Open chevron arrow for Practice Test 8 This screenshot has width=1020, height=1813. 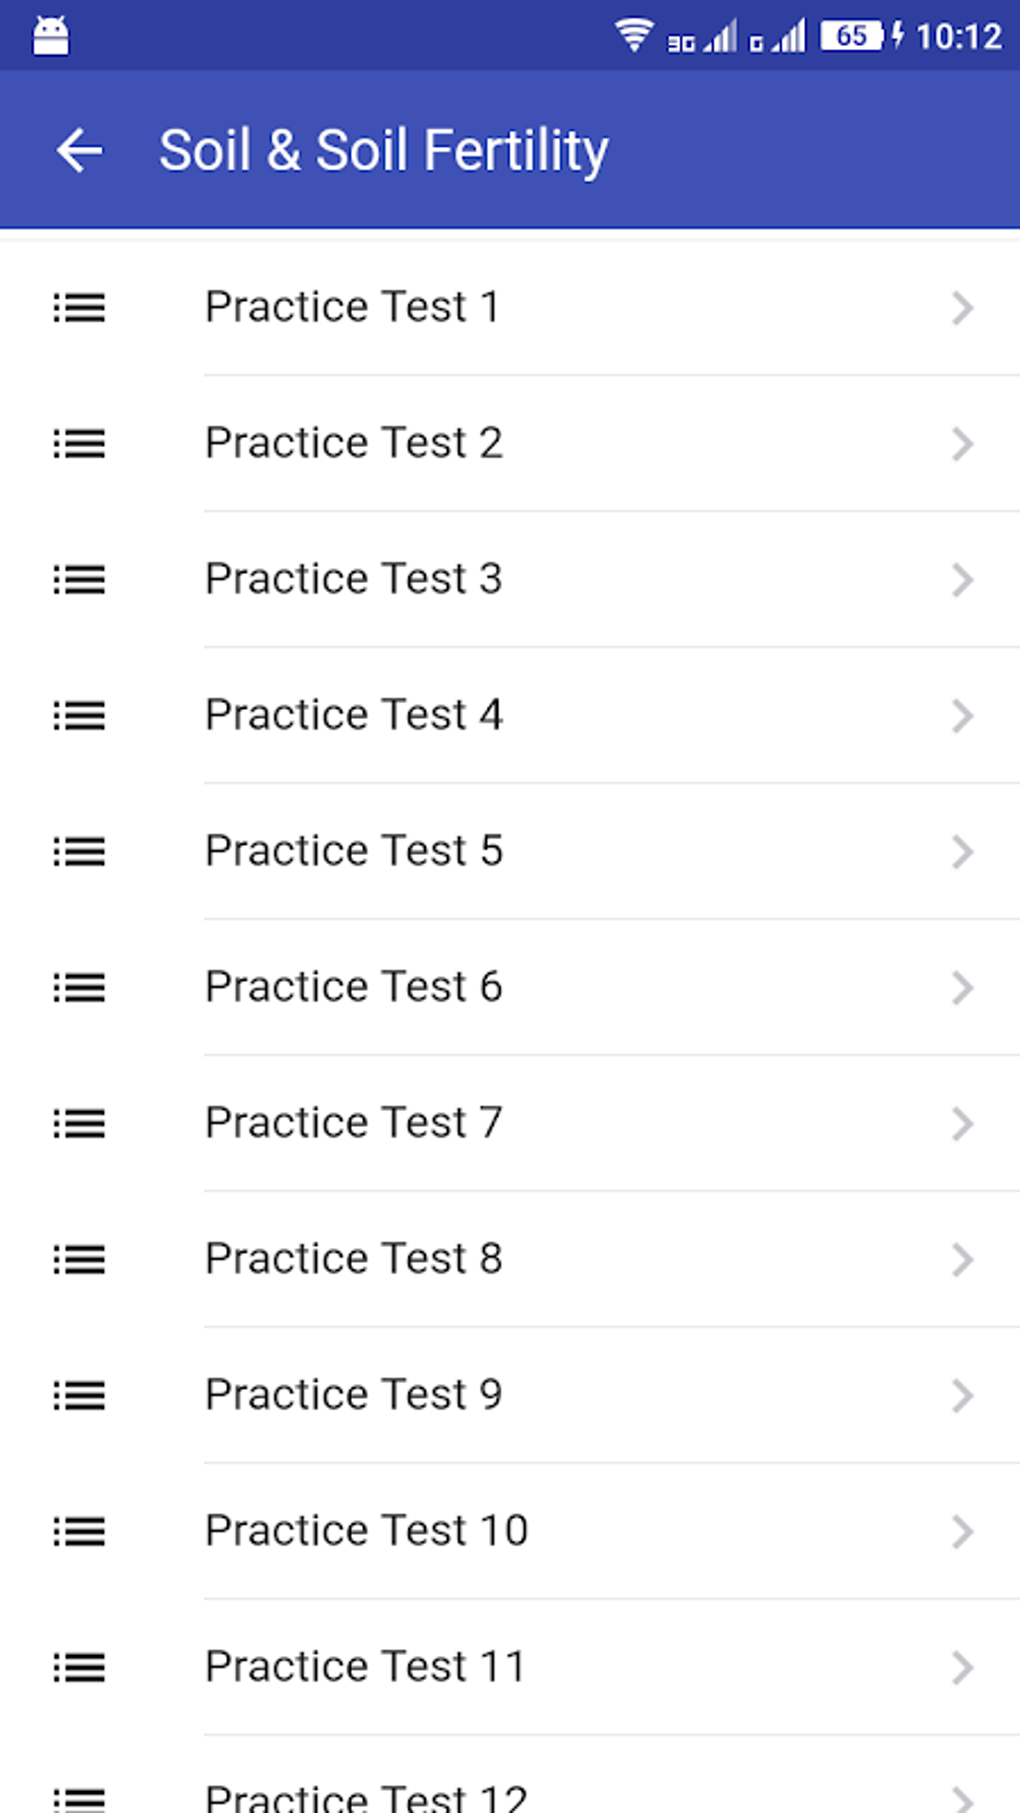point(962,1260)
